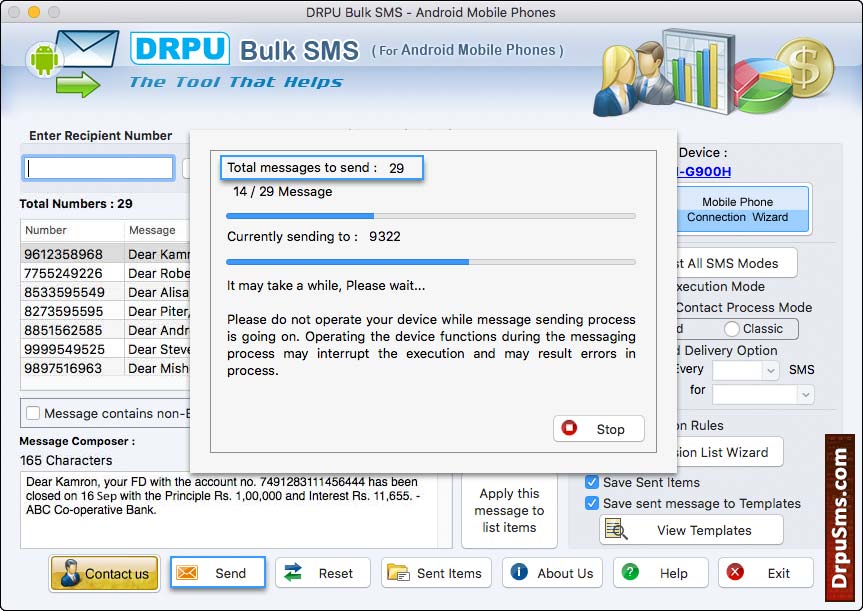The height and width of the screenshot is (611, 863).
Task: Click 'Total messages to send : 29' field
Action: [322, 168]
